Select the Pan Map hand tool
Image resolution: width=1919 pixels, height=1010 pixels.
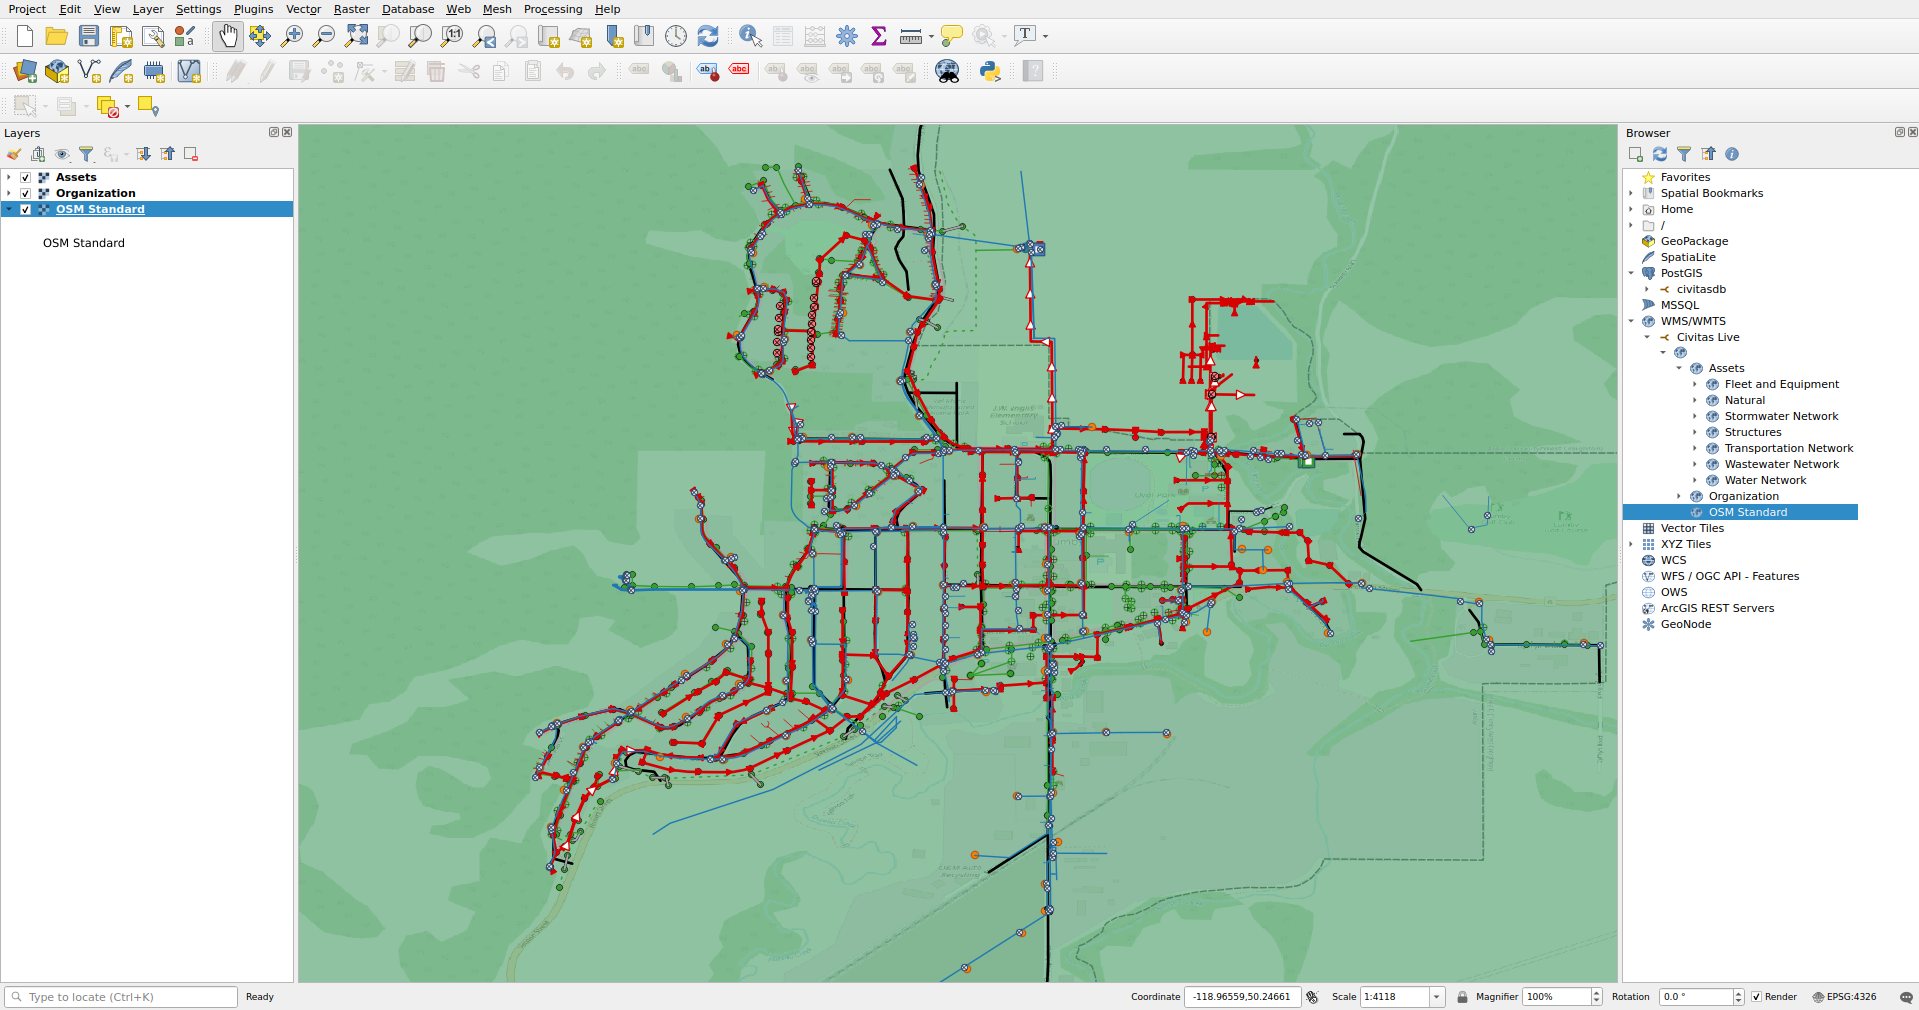tap(228, 36)
